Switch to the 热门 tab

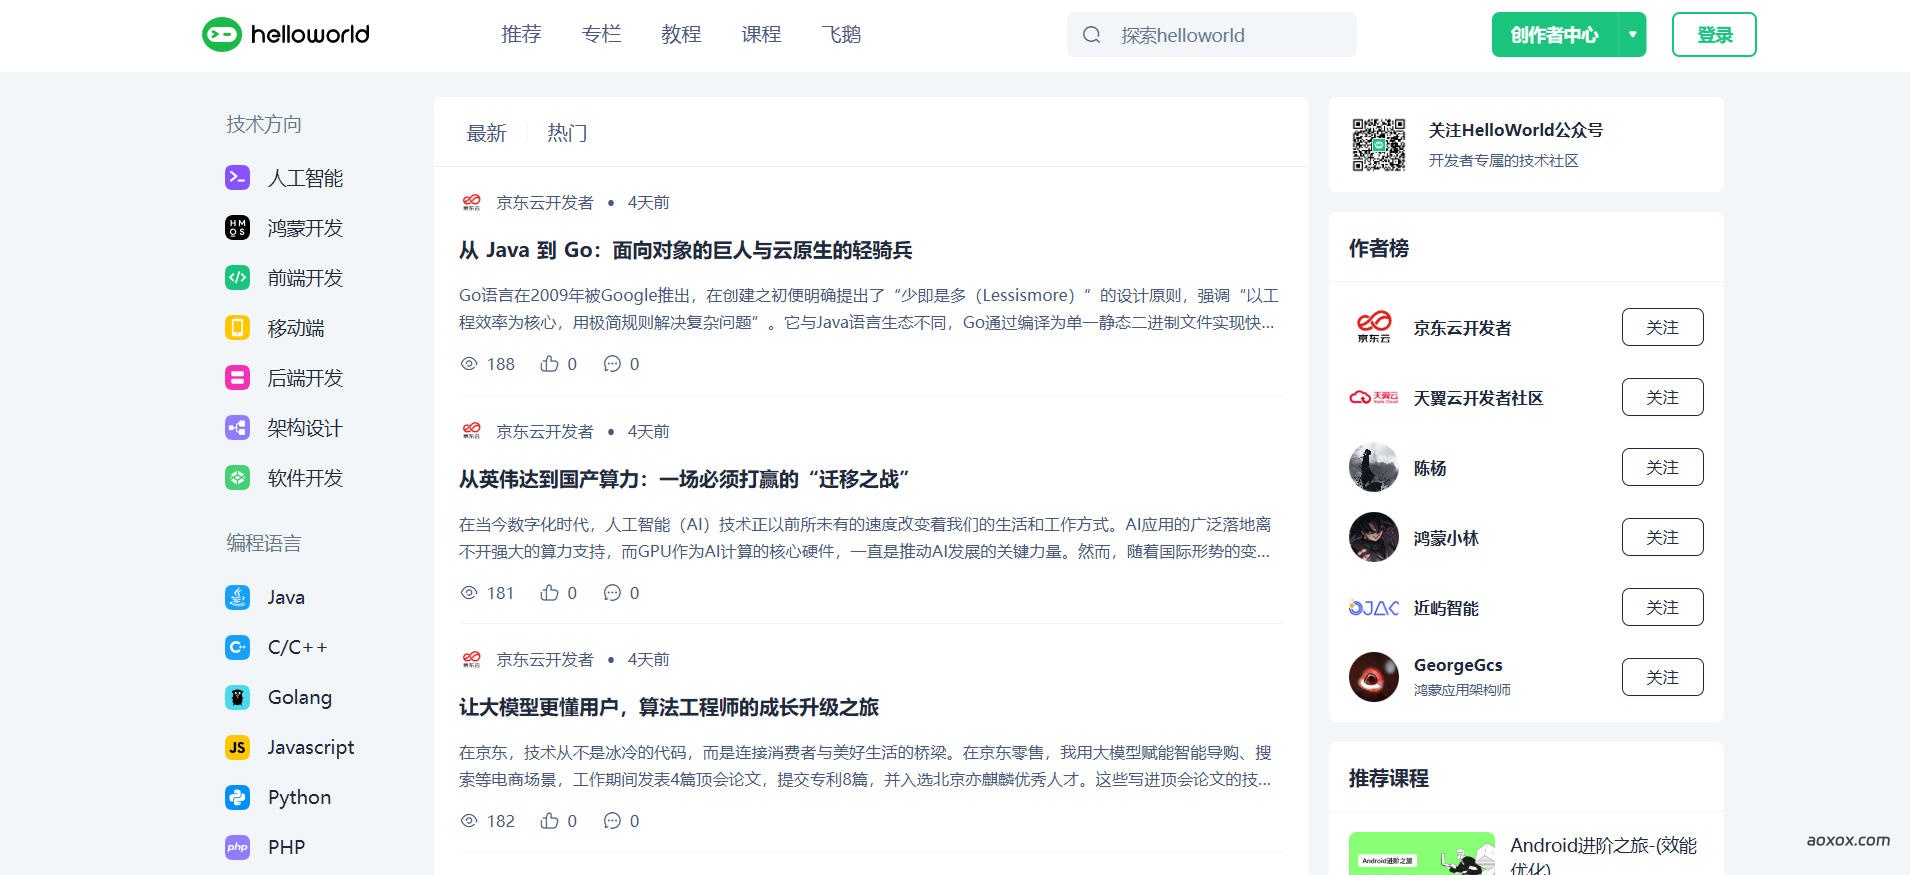point(567,133)
